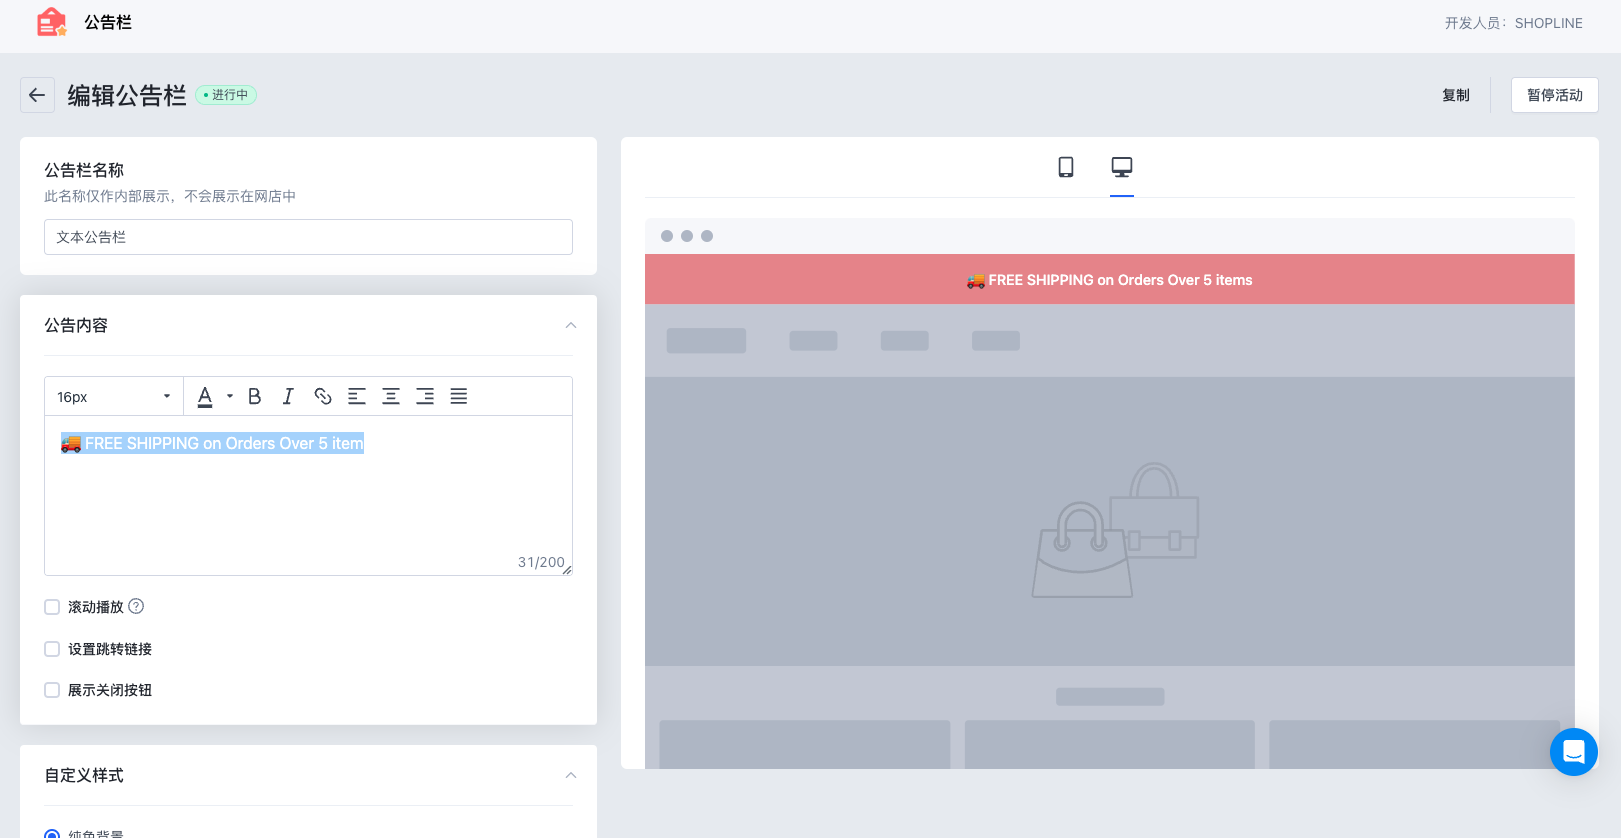Justify the announcement text

pos(459,397)
